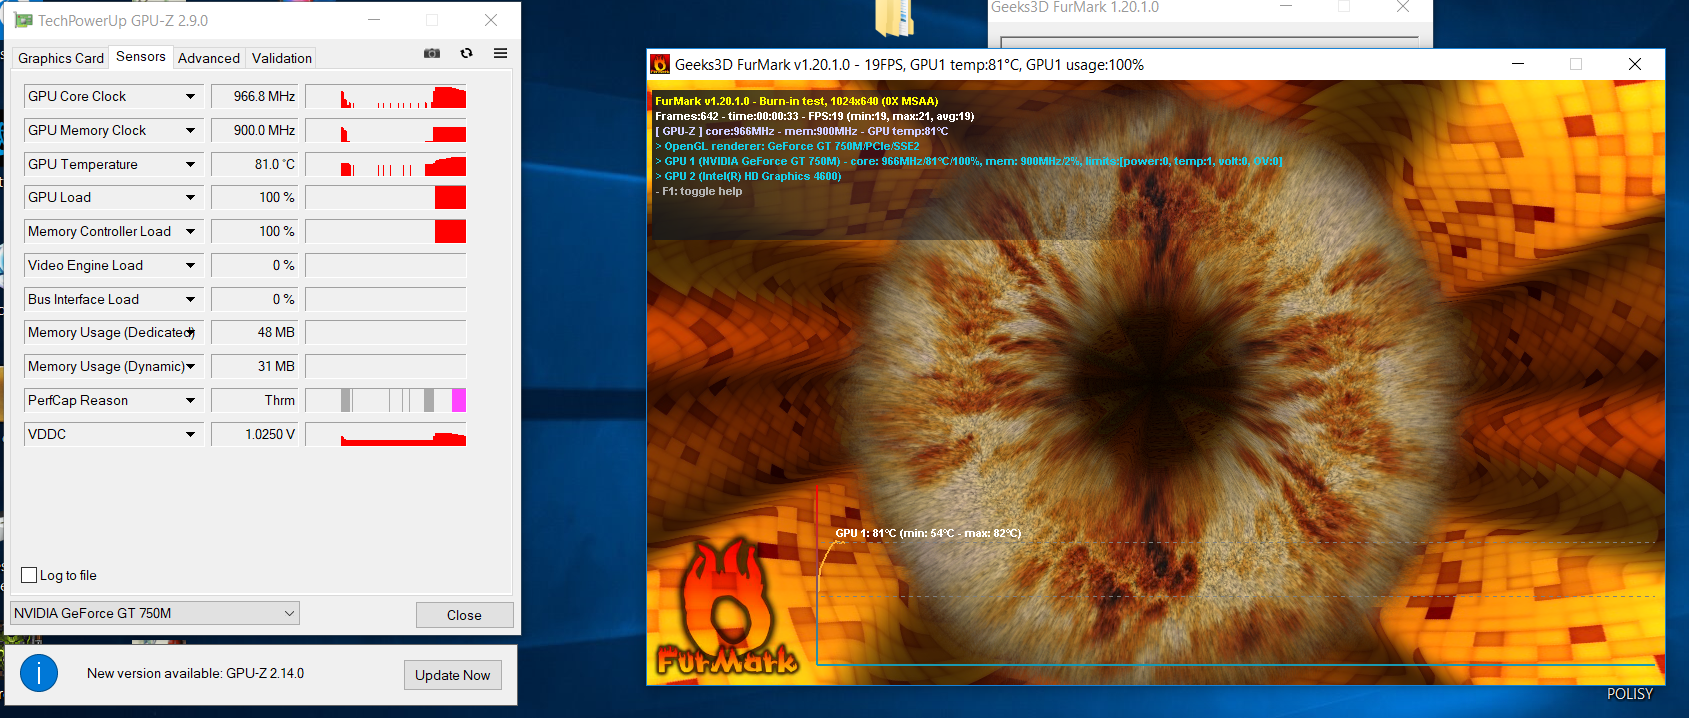
Task: Expand the PerfCap Reason dropdown
Action: [x=190, y=400]
